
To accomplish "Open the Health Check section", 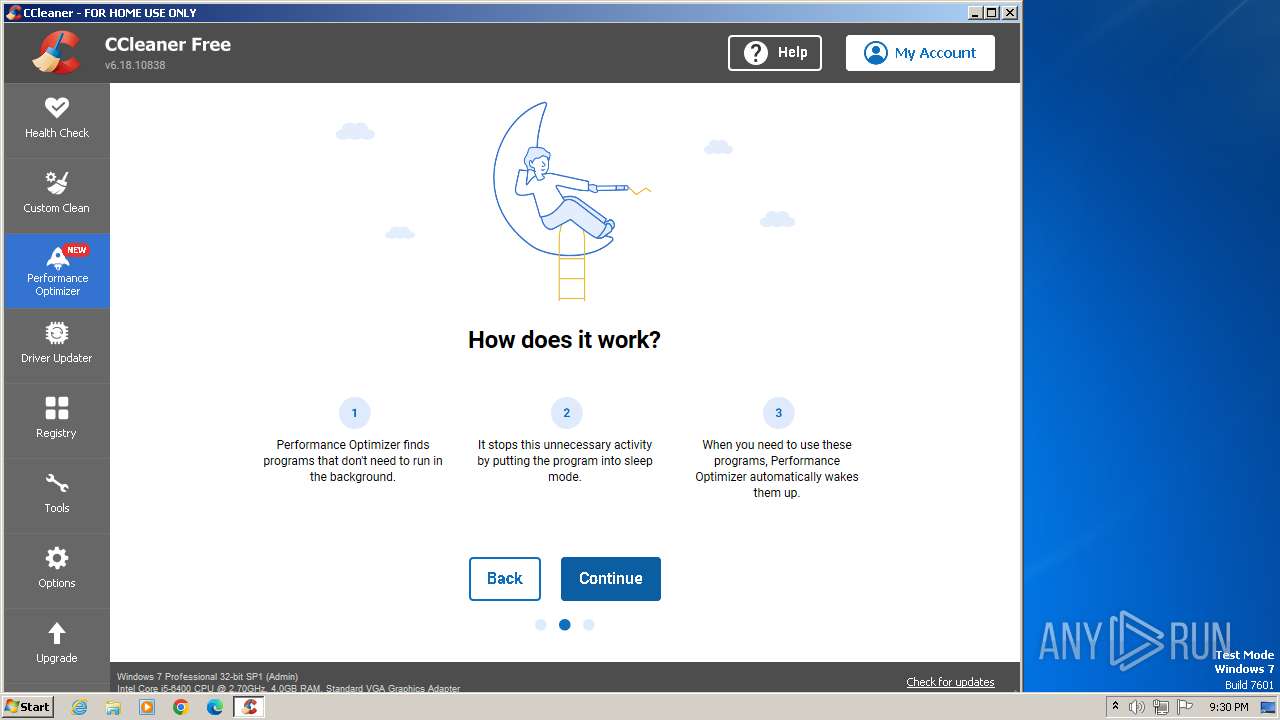I will (x=57, y=120).
